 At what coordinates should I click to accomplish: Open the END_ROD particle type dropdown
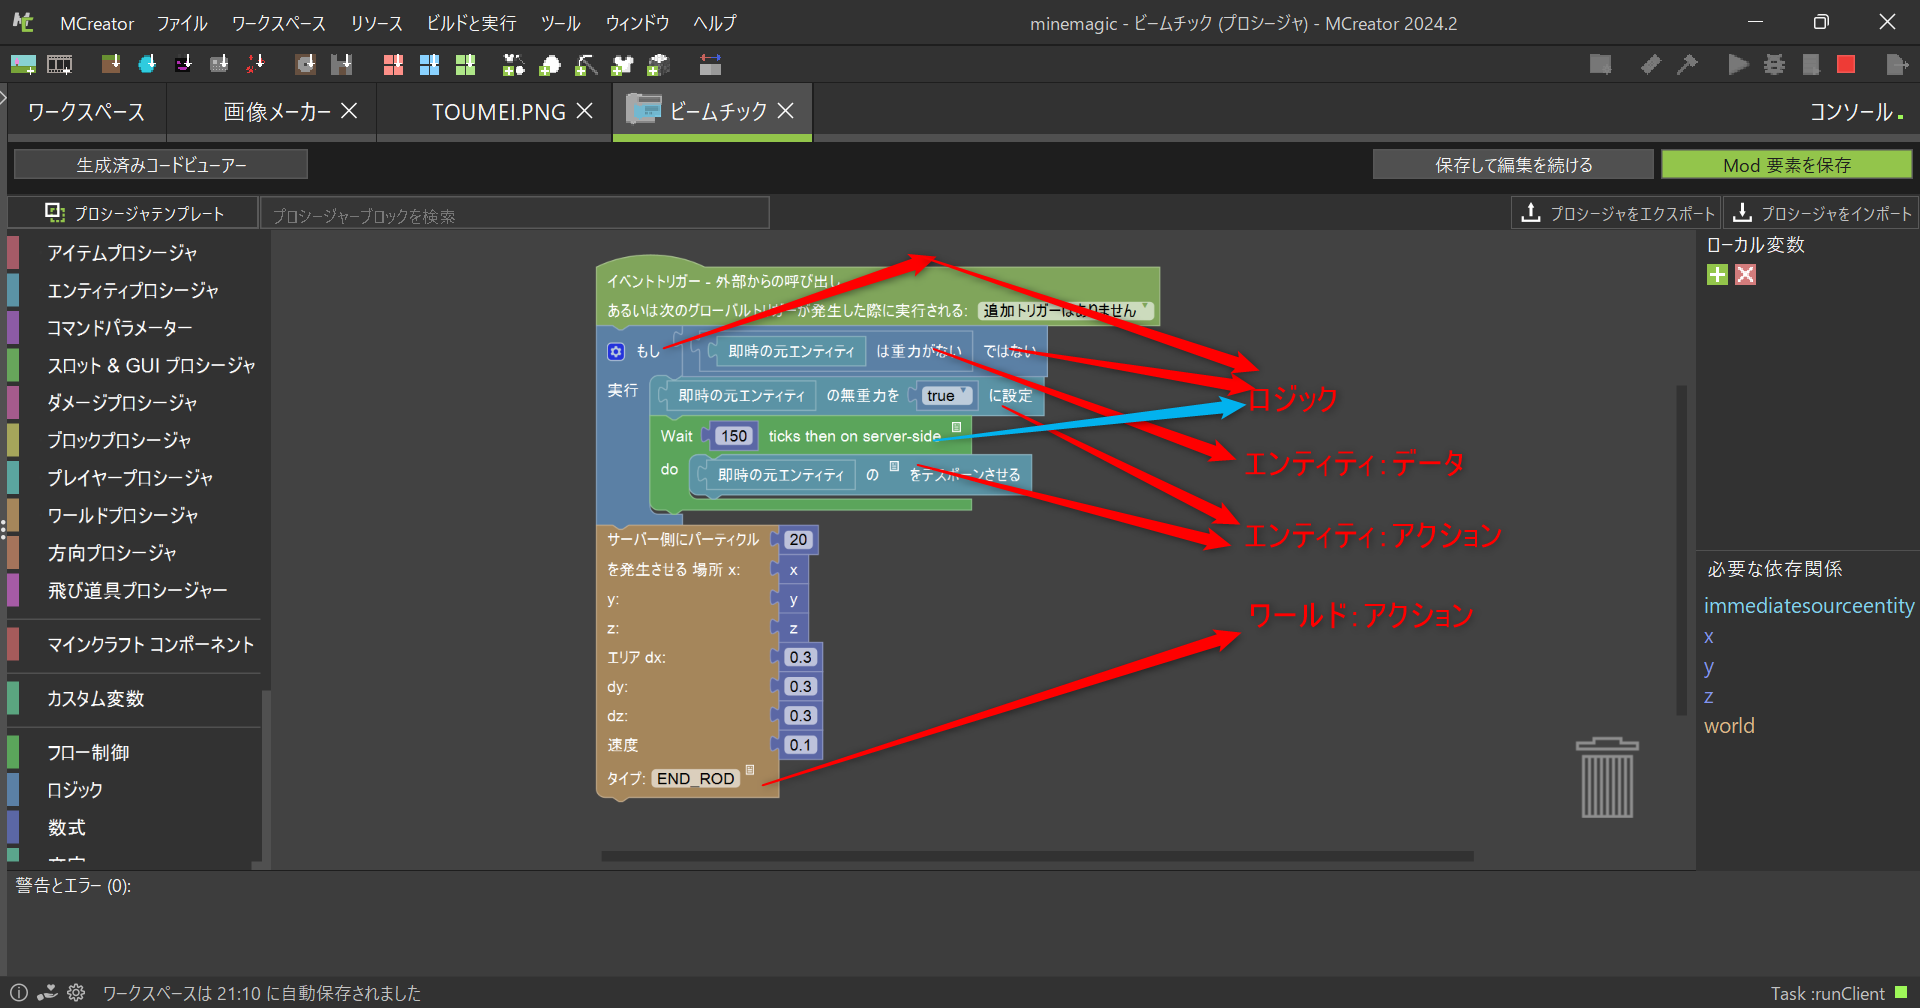click(x=696, y=778)
